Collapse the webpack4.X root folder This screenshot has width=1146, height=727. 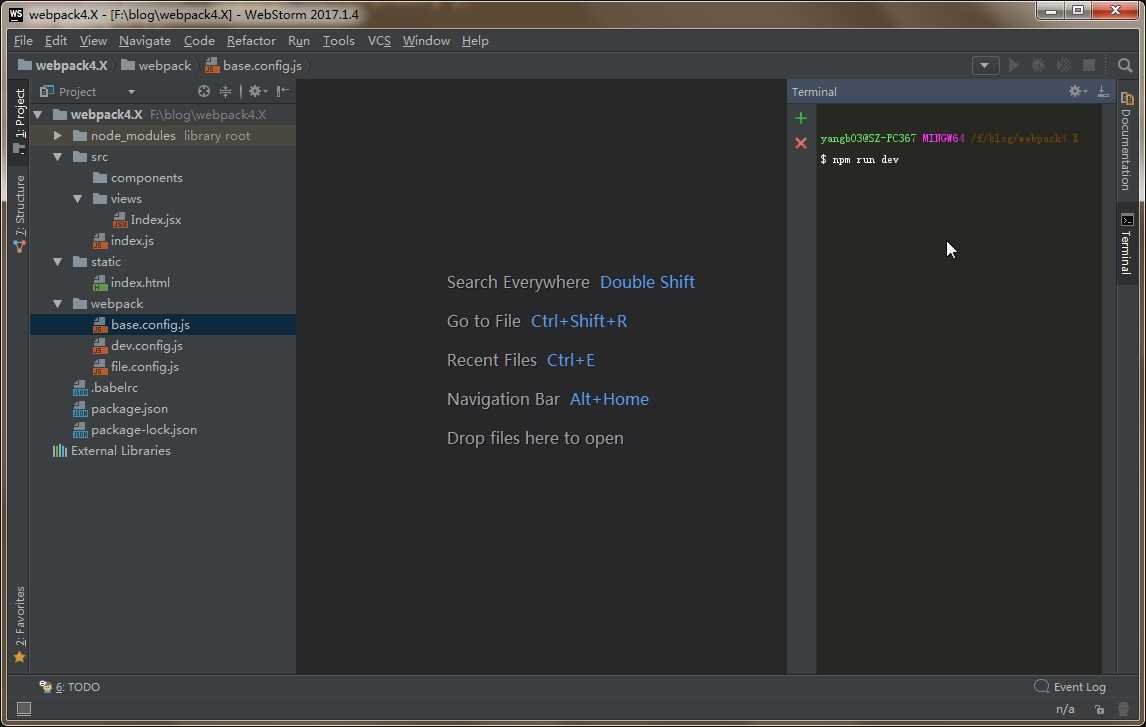point(38,115)
